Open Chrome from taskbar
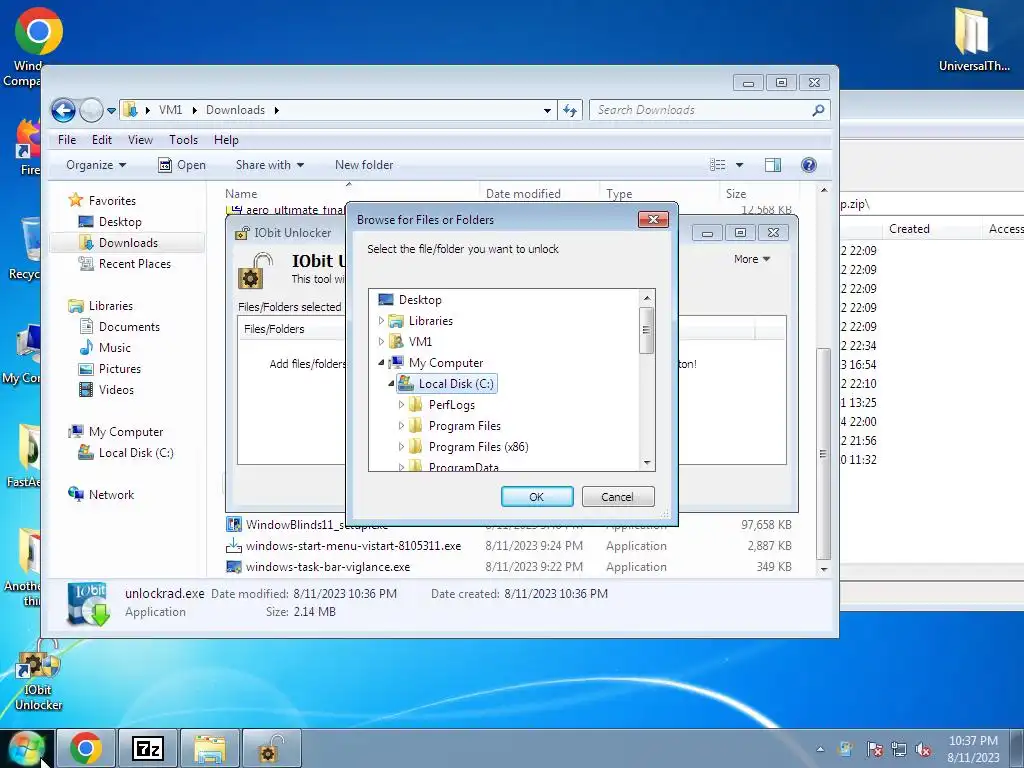 86,748
